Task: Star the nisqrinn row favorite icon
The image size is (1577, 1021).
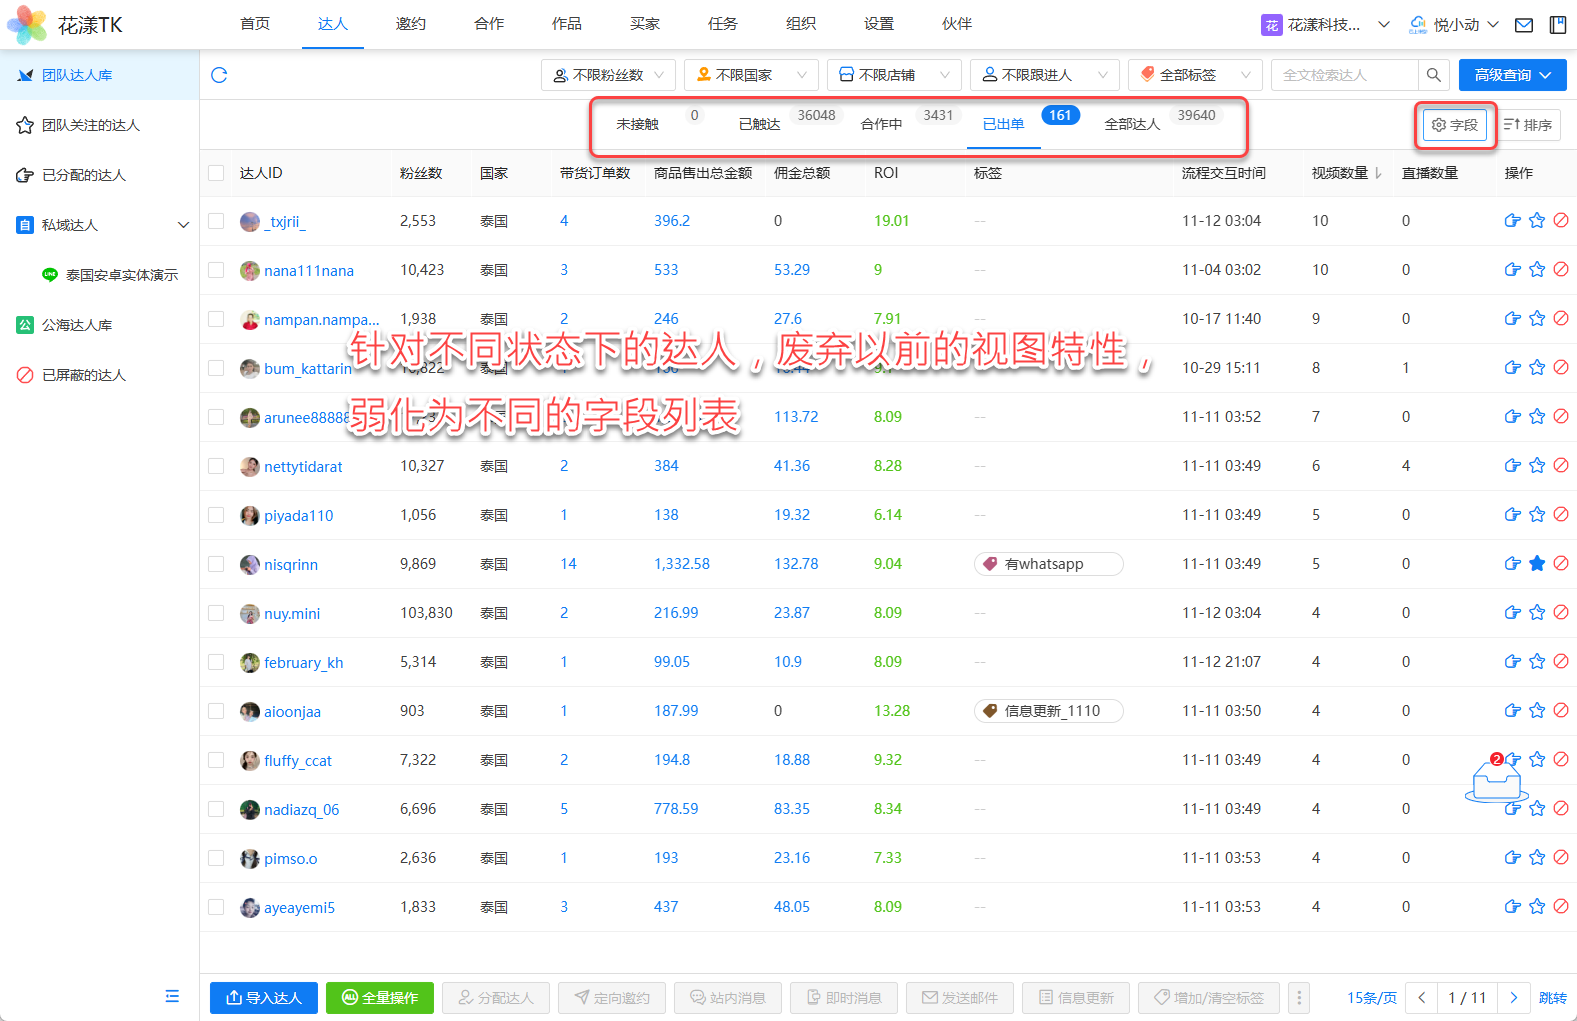Action: pos(1537,564)
